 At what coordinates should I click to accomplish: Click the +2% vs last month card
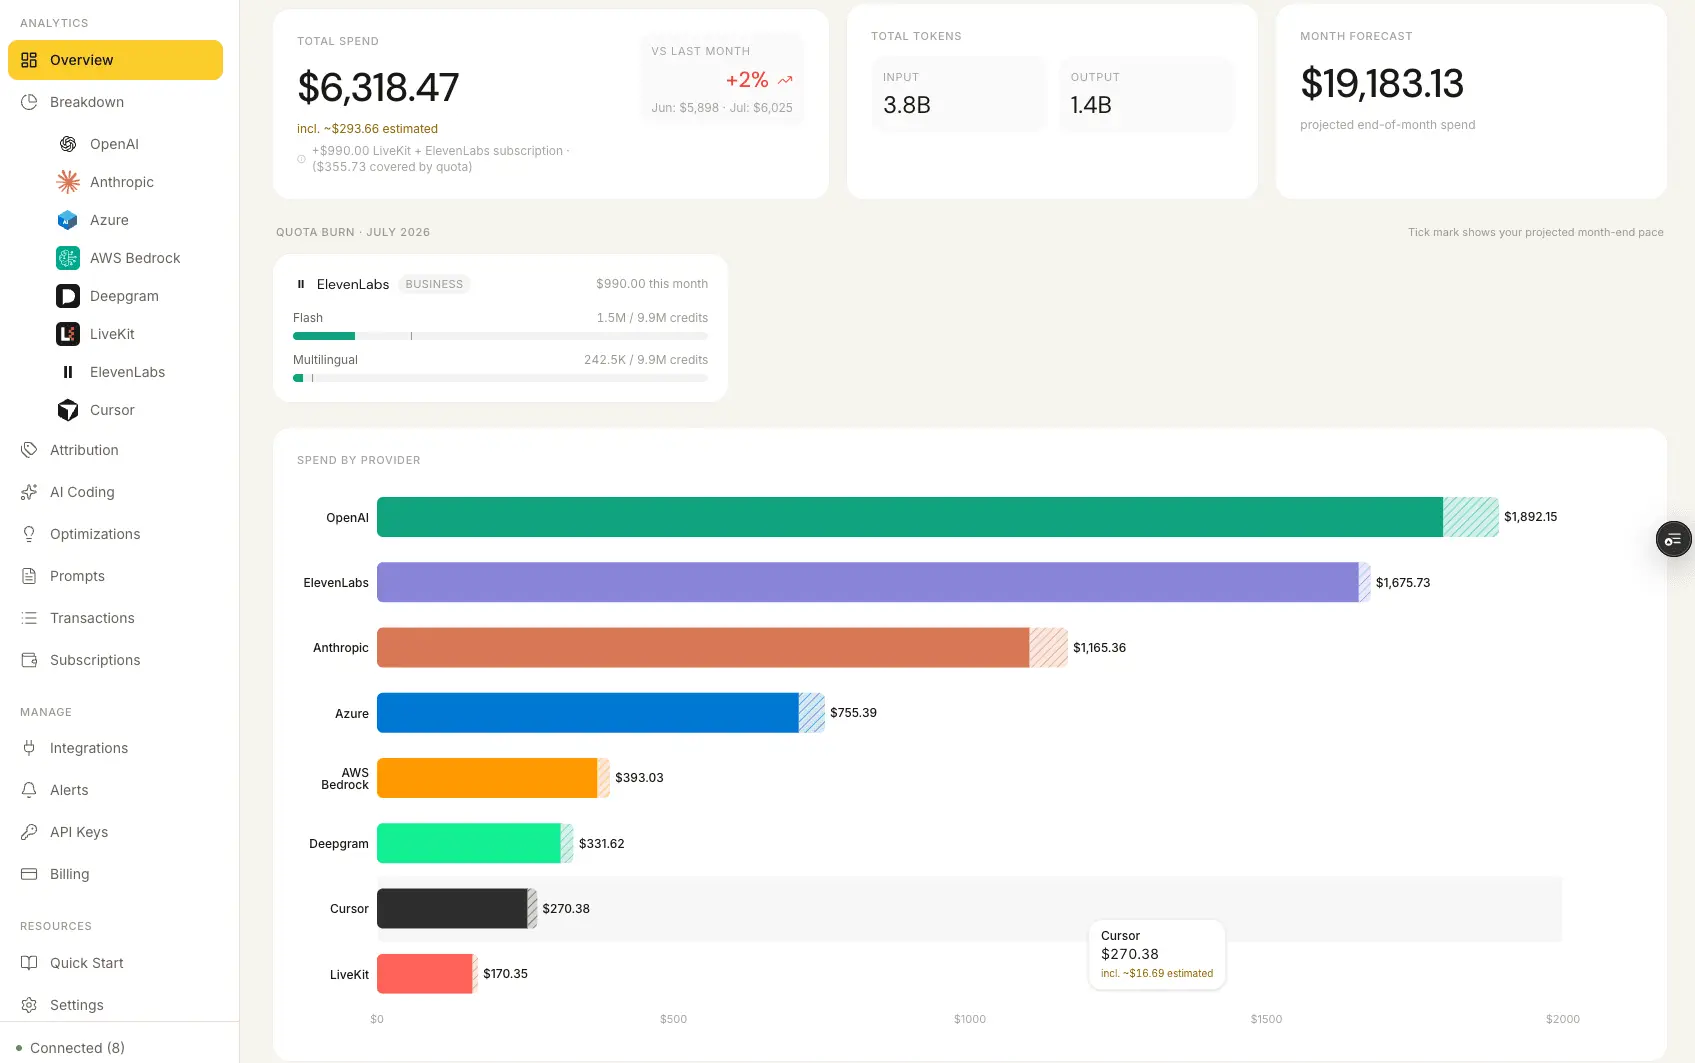pyautogui.click(x=722, y=80)
